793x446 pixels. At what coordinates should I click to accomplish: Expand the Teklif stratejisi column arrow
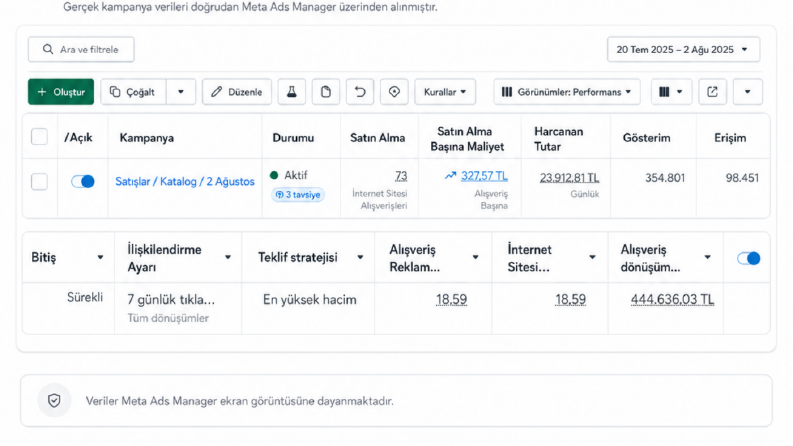pos(360,257)
